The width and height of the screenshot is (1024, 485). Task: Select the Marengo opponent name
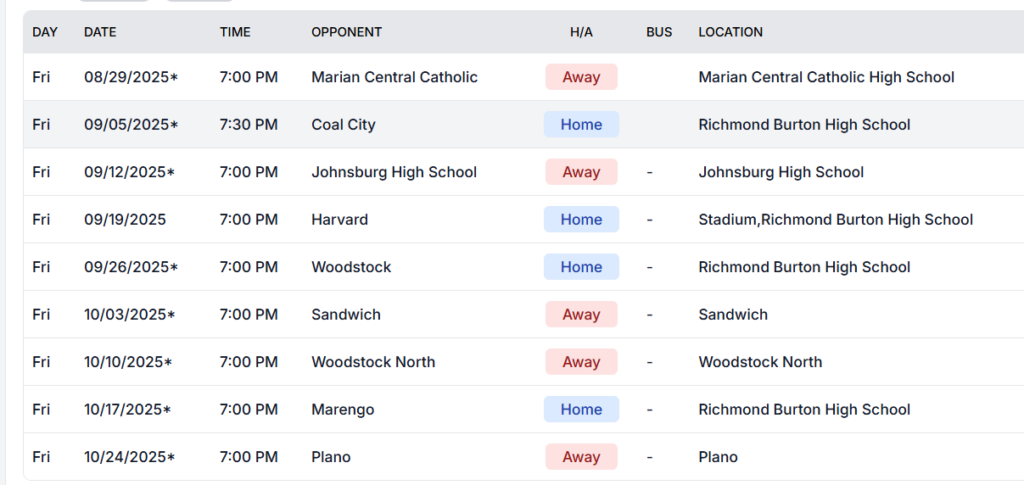tap(343, 410)
